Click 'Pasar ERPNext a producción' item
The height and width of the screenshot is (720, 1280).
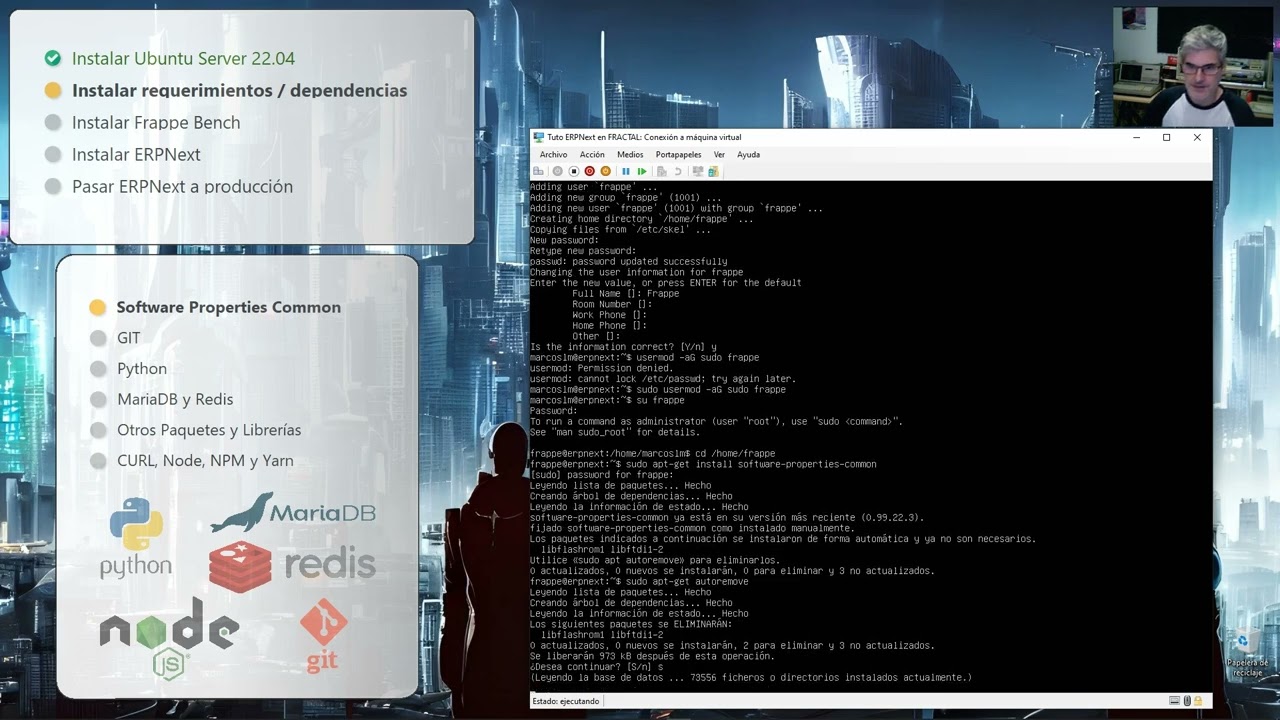coord(182,187)
